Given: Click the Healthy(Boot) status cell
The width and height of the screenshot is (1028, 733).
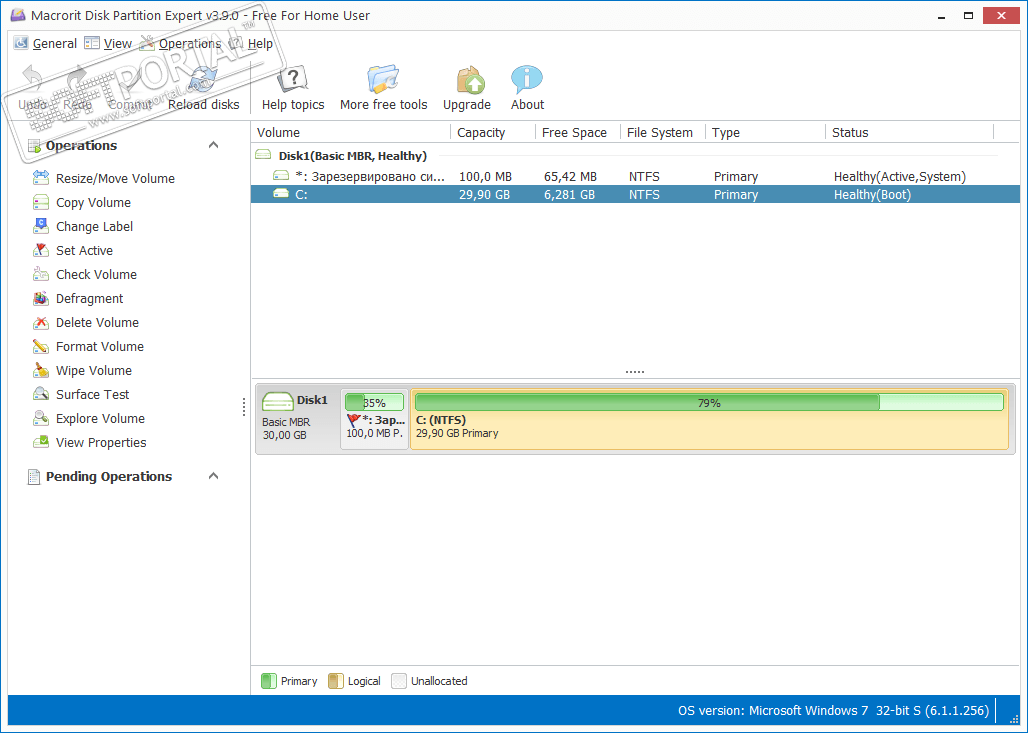Looking at the screenshot, I should (872, 195).
